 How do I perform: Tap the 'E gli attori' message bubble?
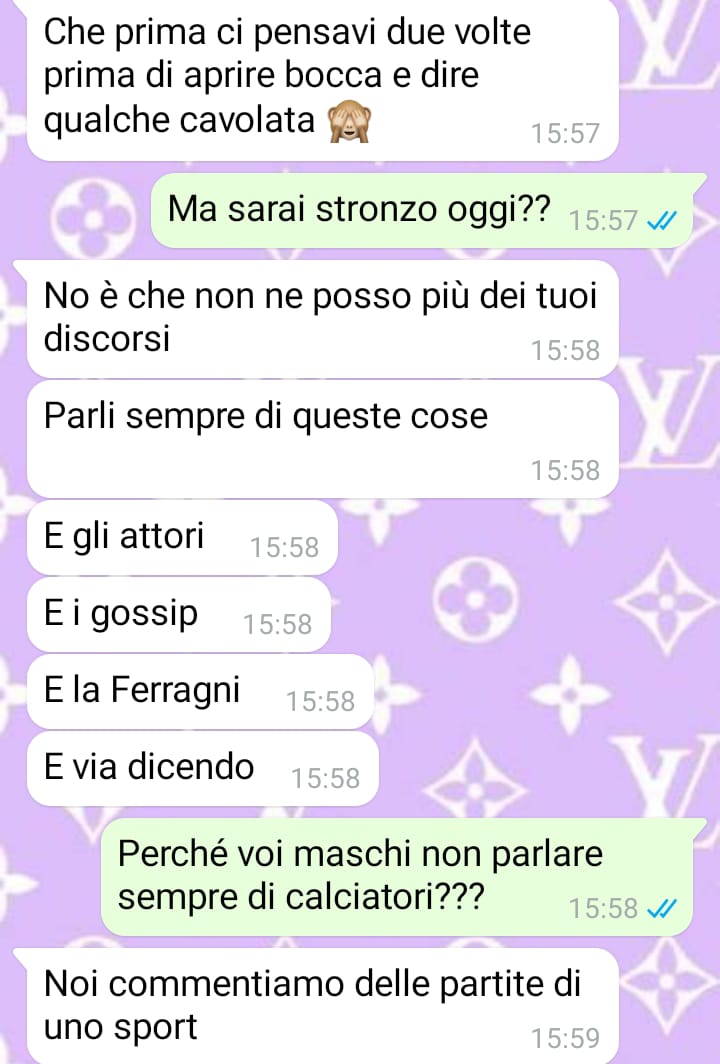pos(182,537)
